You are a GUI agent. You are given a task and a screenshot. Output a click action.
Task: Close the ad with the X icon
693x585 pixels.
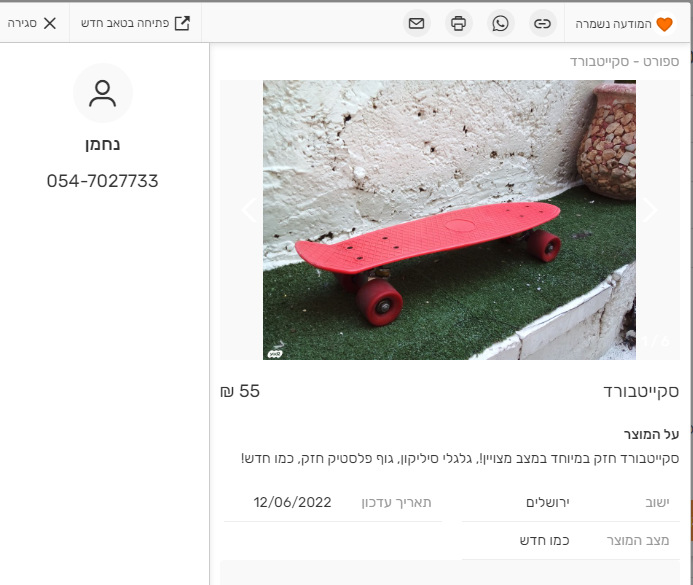point(50,23)
